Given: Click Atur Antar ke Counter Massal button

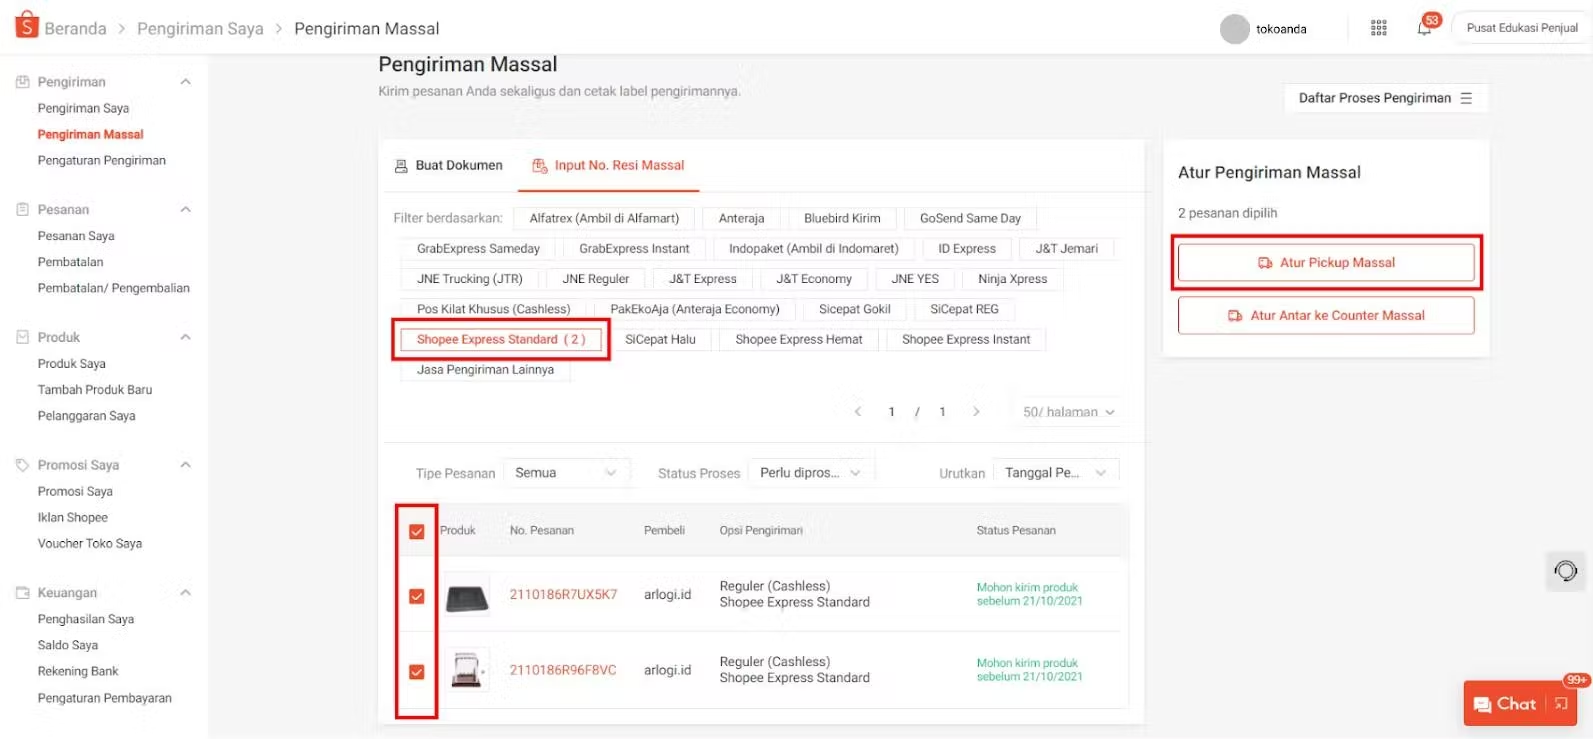Looking at the screenshot, I should (x=1326, y=315).
